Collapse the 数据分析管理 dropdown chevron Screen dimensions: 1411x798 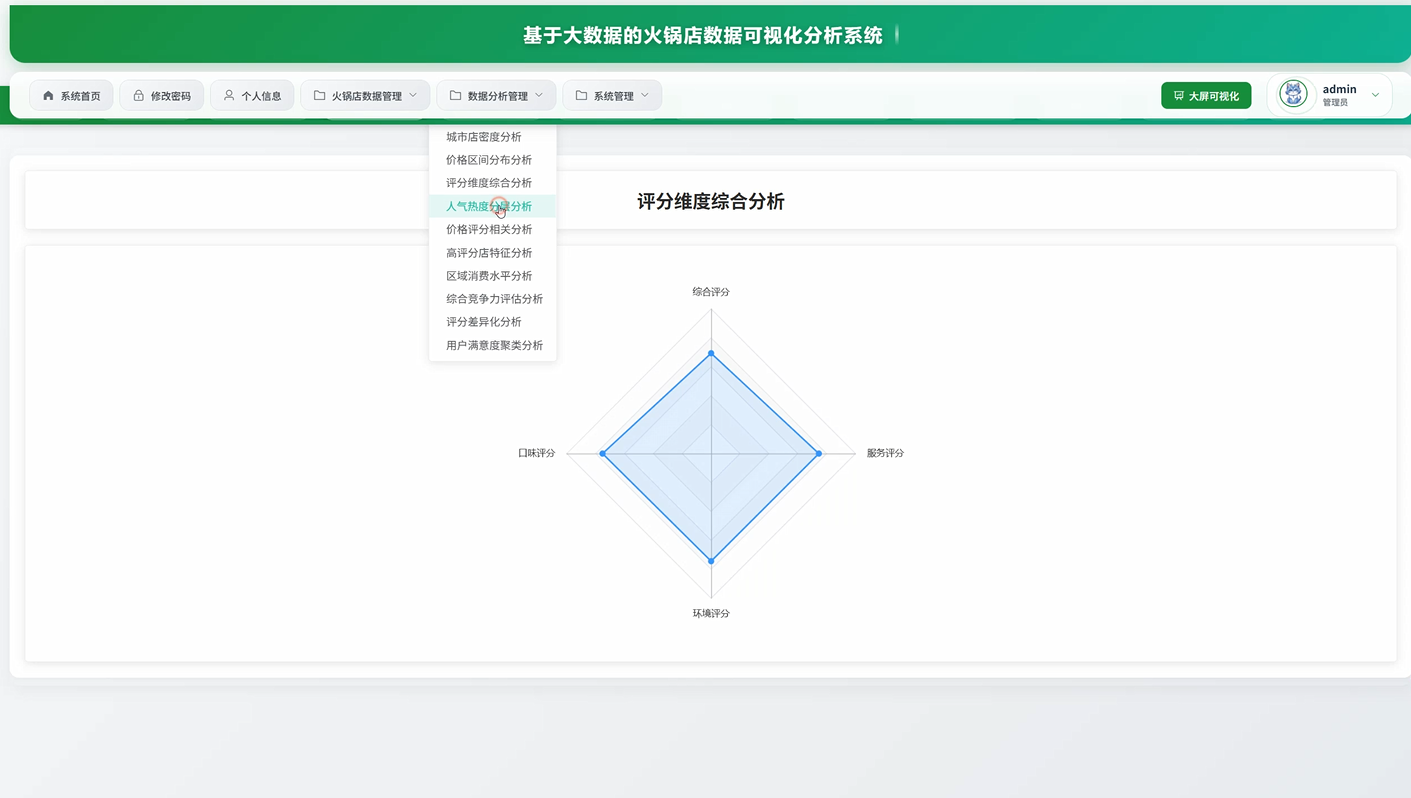tap(539, 96)
